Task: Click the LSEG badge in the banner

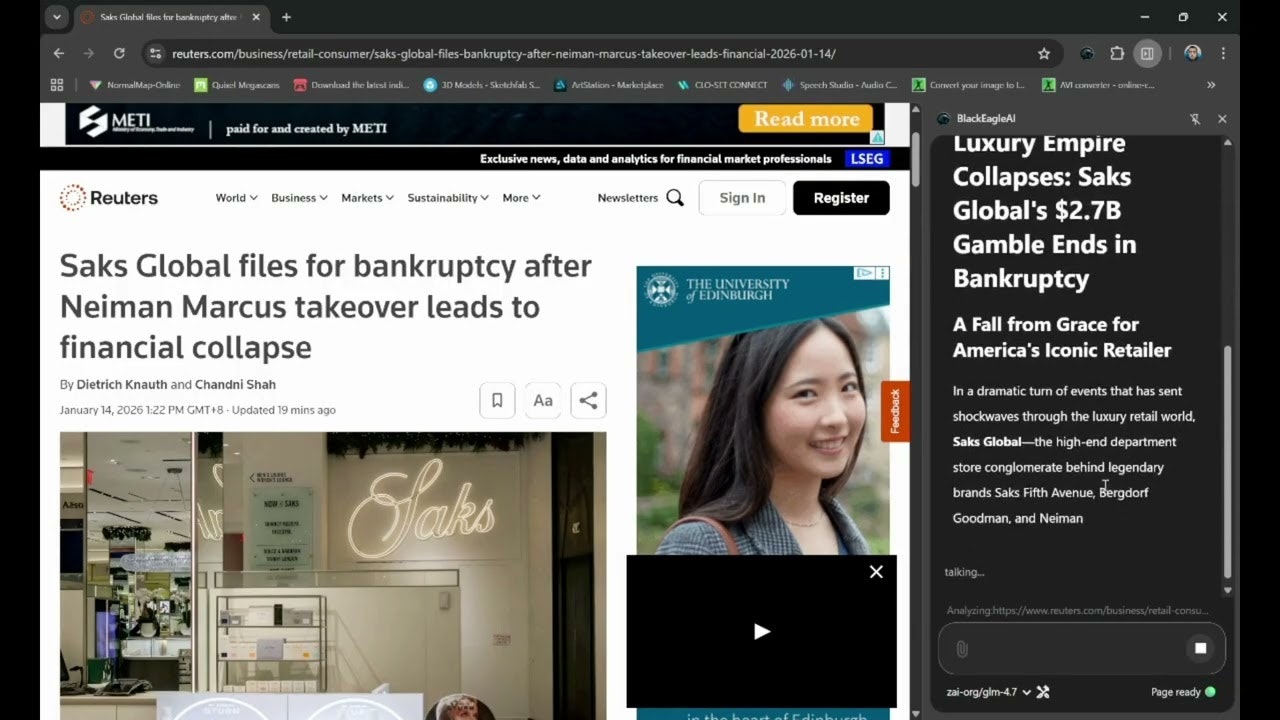Action: click(x=866, y=158)
